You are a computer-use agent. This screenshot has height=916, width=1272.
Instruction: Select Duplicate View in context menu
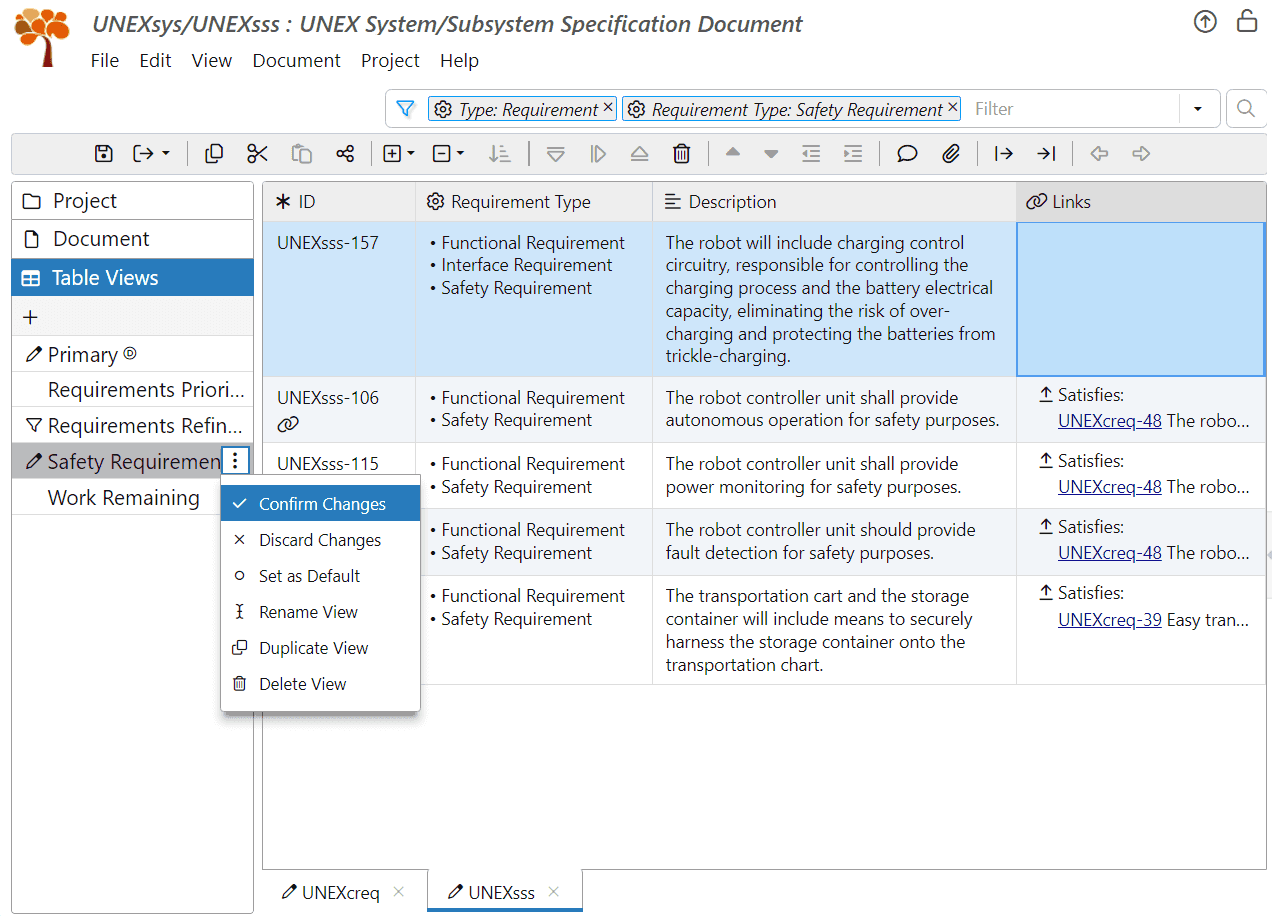(x=320, y=648)
